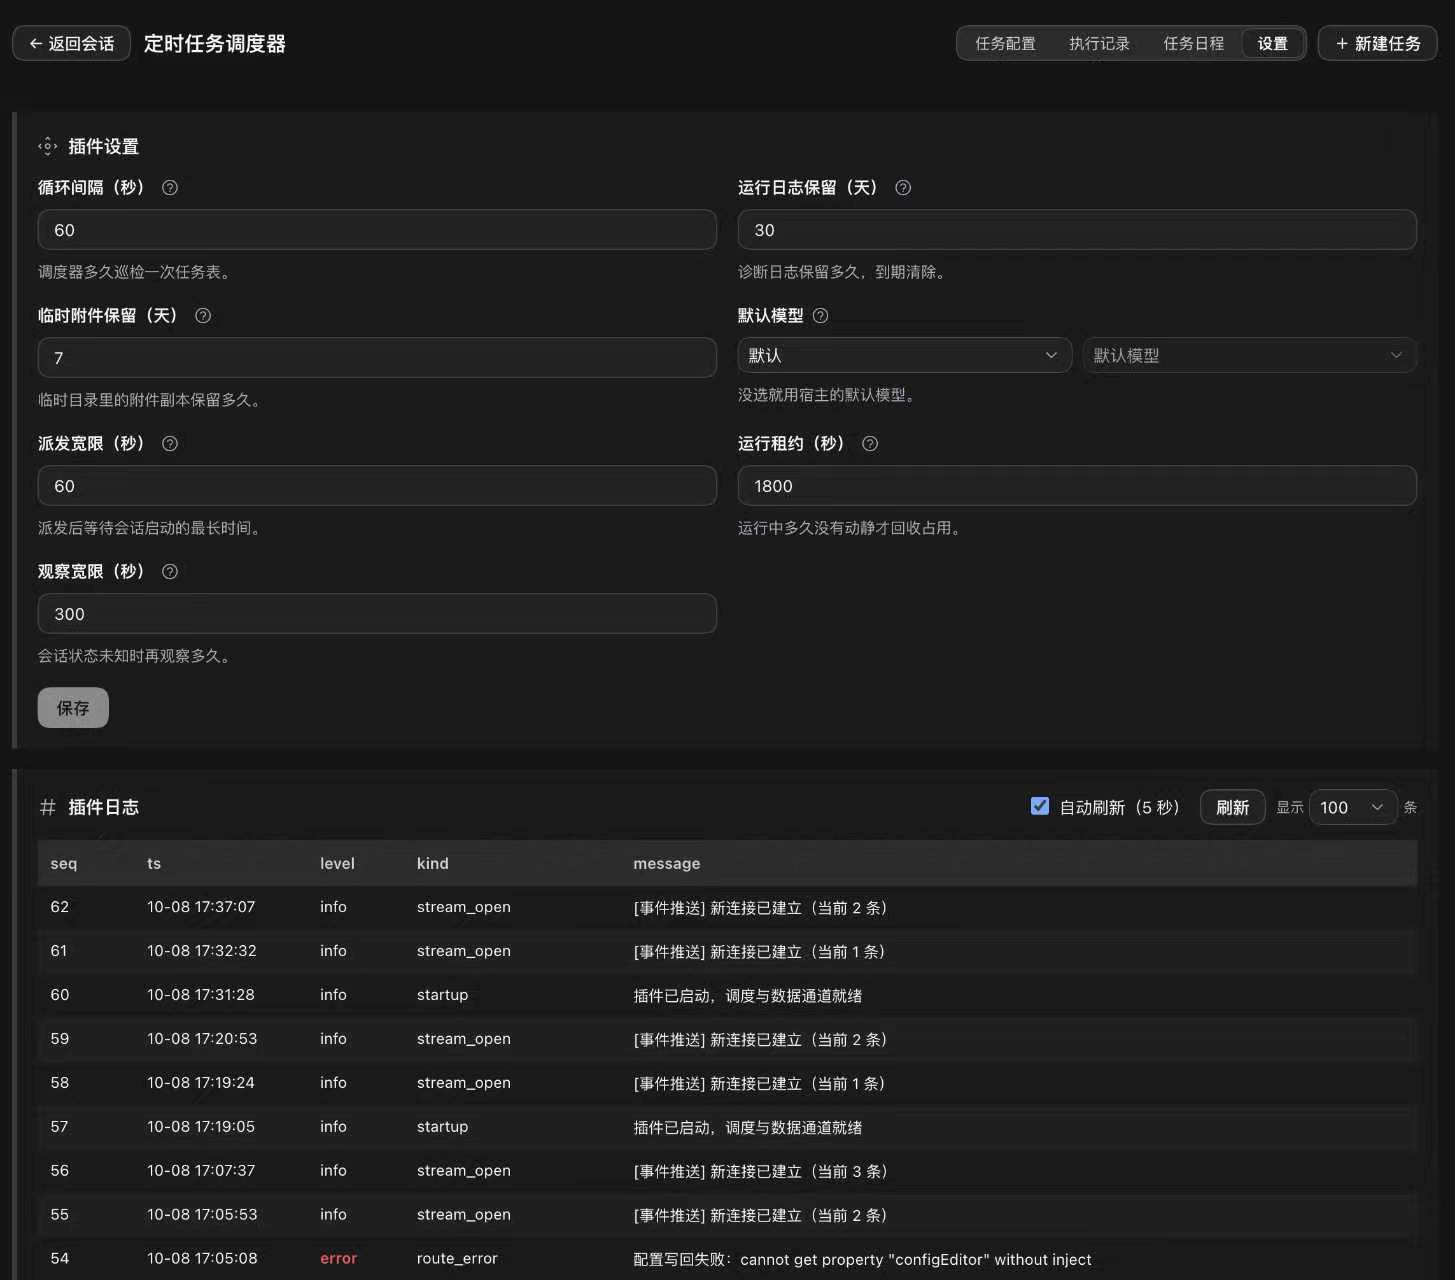Click timestamp 10-08 17:05:53
The width and height of the screenshot is (1455, 1280).
click(202, 1215)
